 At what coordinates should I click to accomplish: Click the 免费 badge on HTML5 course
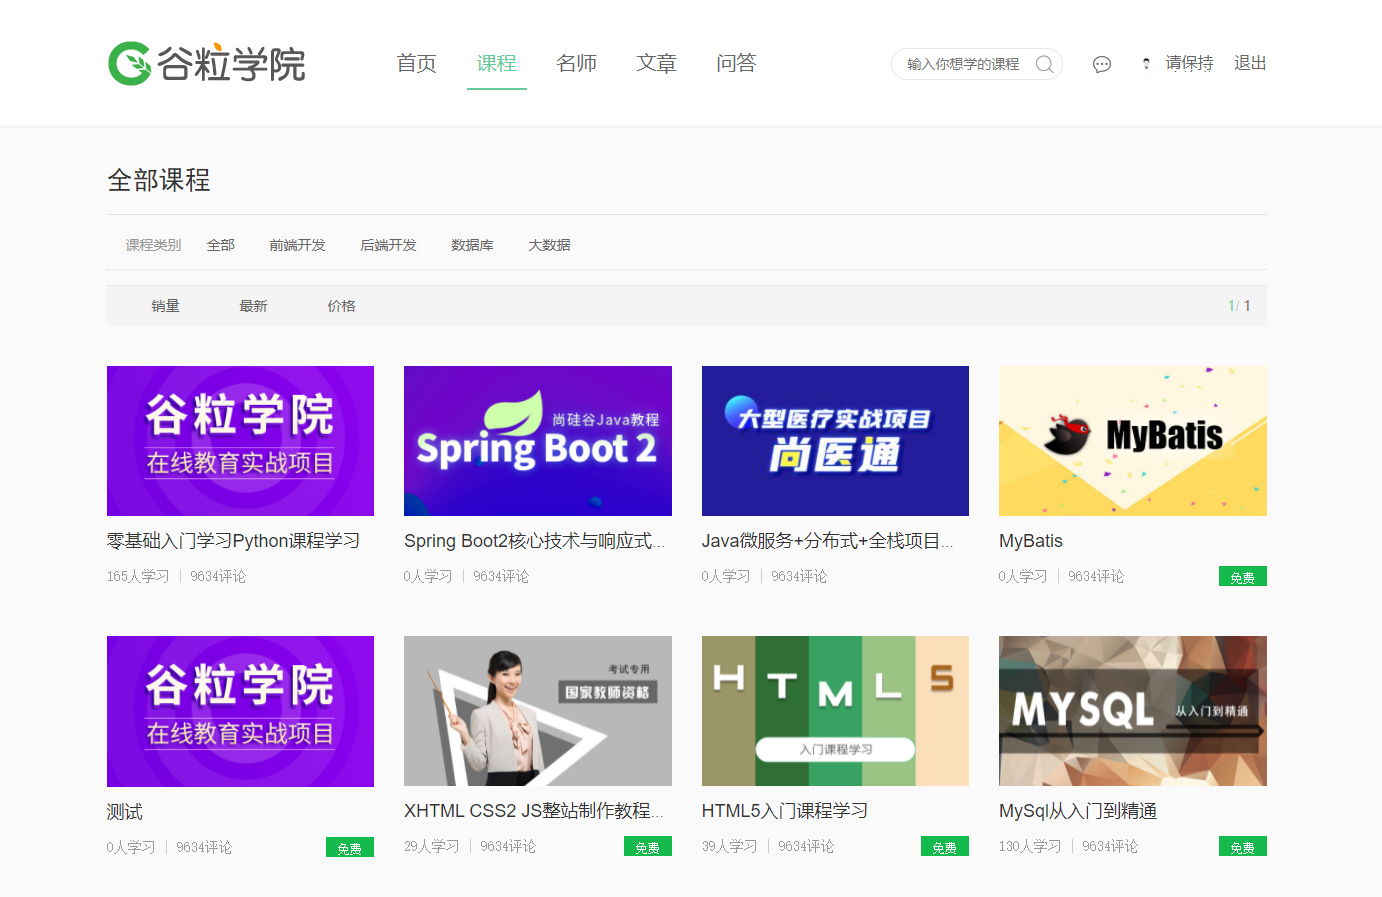tap(945, 846)
